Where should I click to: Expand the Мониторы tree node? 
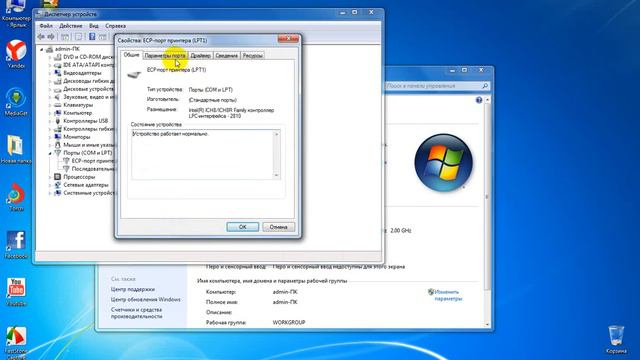tap(50, 137)
